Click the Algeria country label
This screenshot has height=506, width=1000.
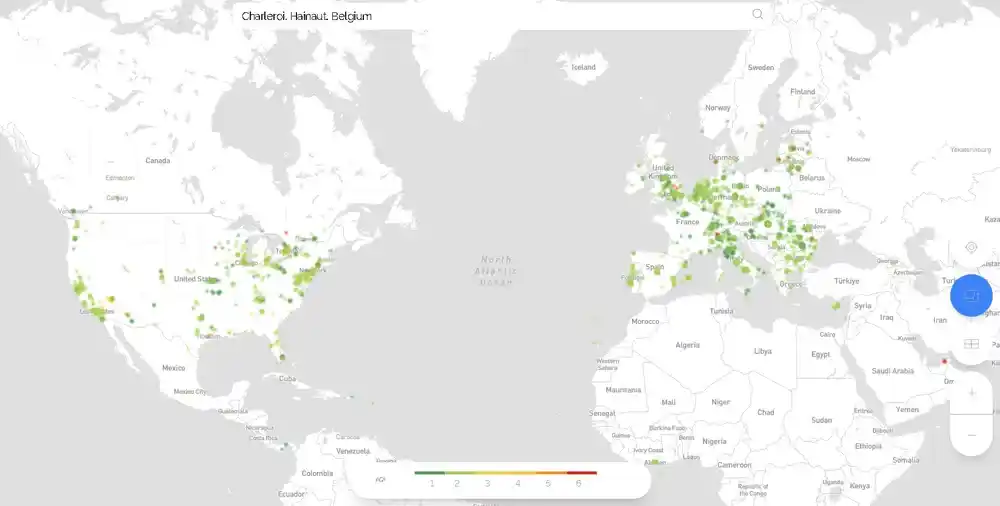pos(688,345)
